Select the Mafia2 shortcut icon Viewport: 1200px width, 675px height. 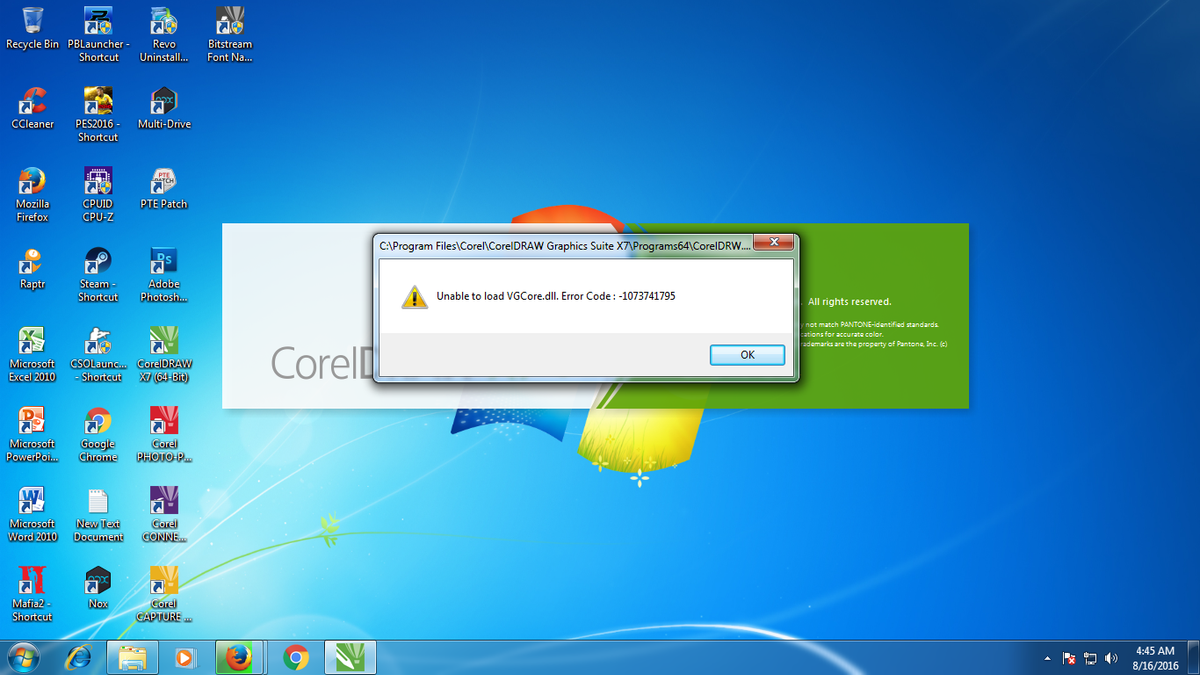pyautogui.click(x=32, y=593)
